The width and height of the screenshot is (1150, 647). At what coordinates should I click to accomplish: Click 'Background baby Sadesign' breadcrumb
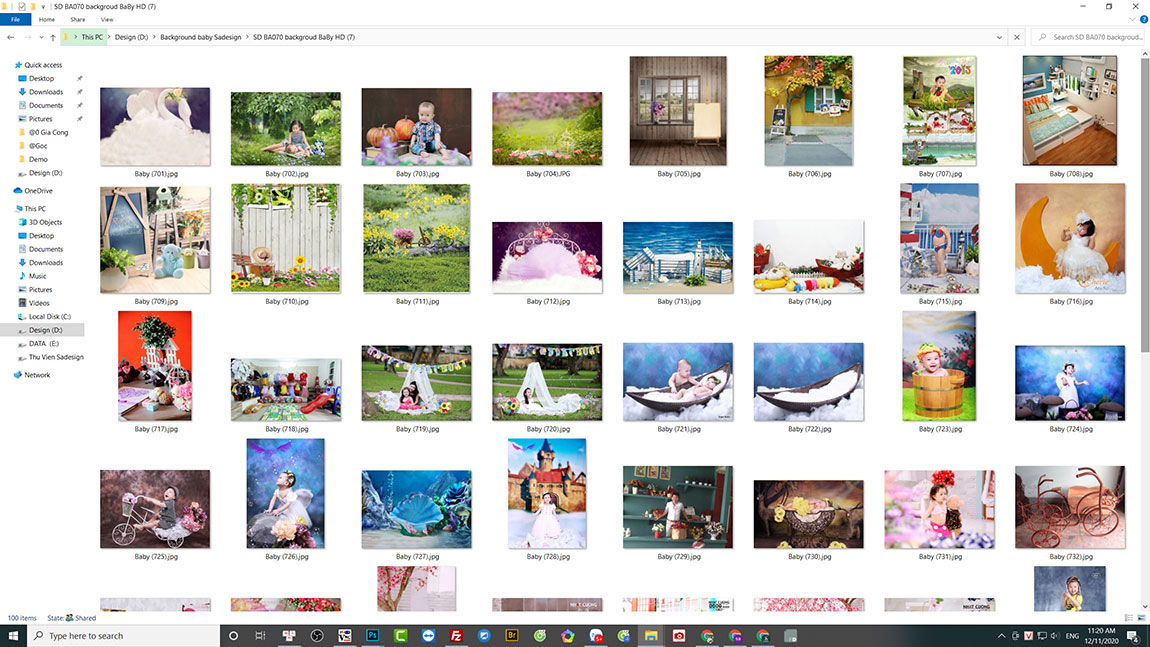click(x=200, y=37)
